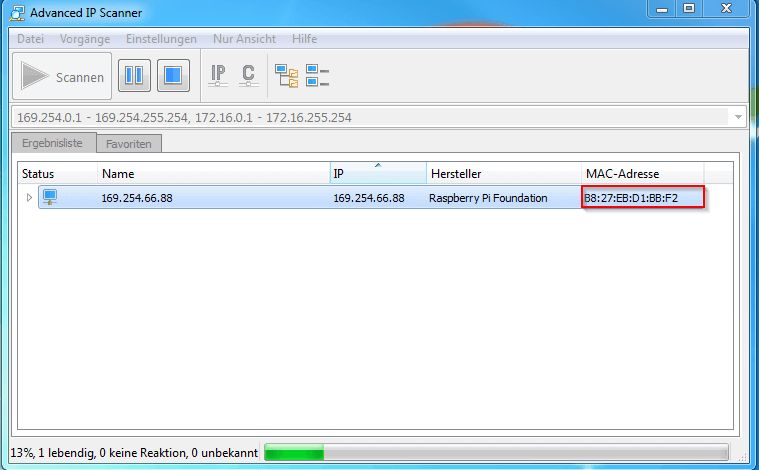Open the Nur Ansicht menu
759x470 pixels.
tap(244, 39)
